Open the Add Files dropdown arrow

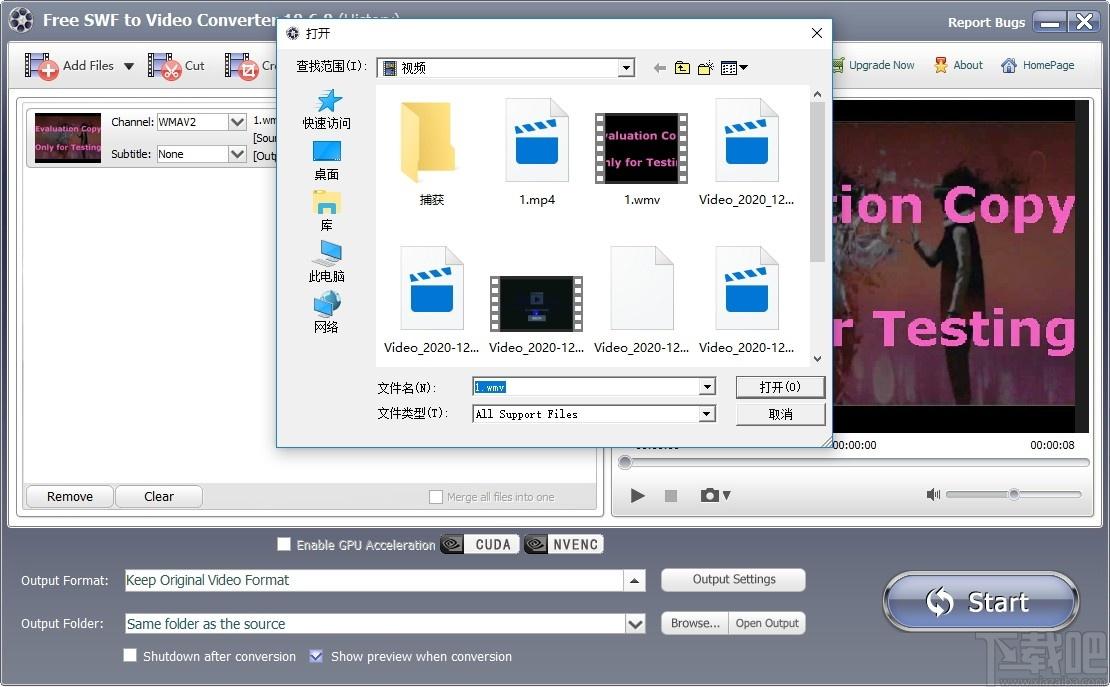point(129,67)
